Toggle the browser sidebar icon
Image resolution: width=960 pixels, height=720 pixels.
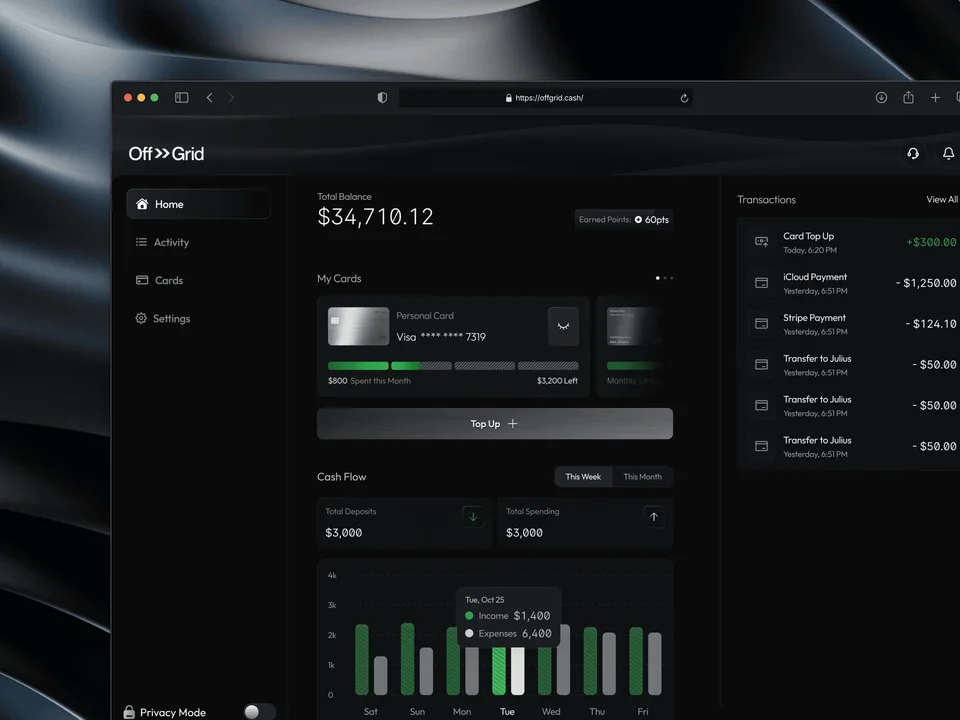(x=182, y=97)
